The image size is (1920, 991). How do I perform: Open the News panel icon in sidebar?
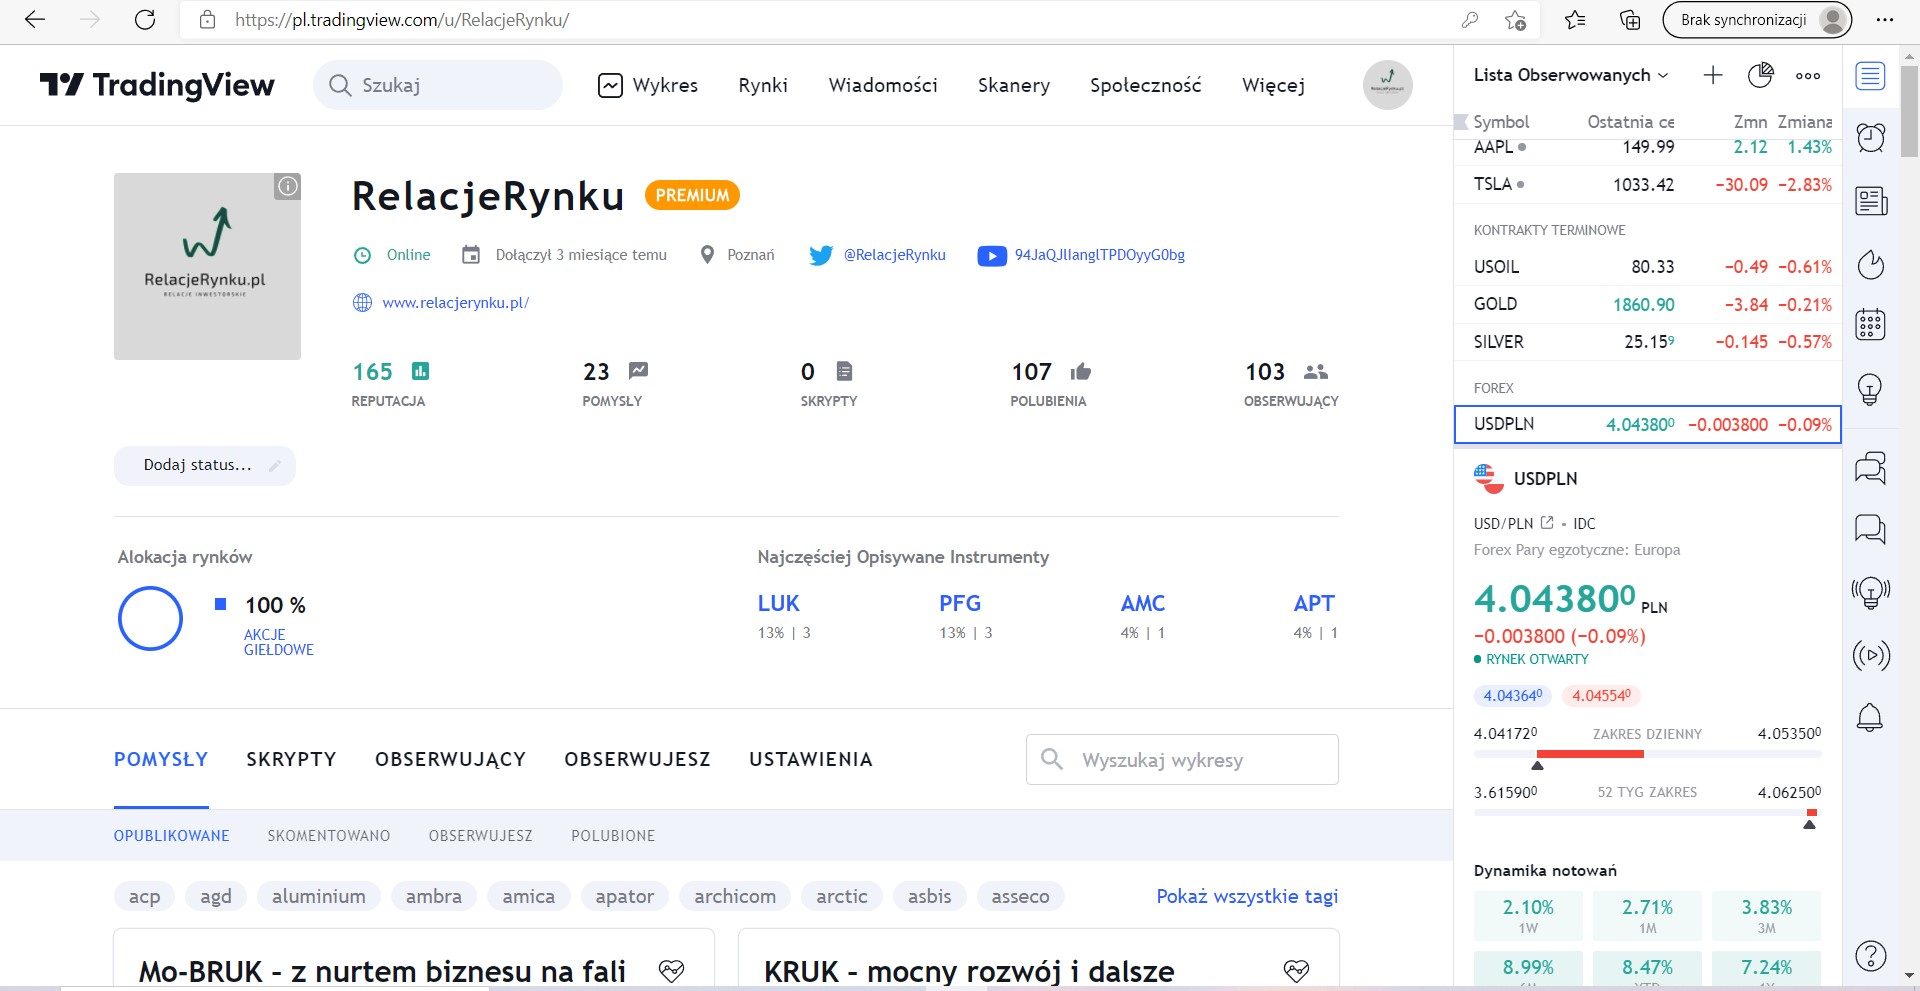point(1870,201)
